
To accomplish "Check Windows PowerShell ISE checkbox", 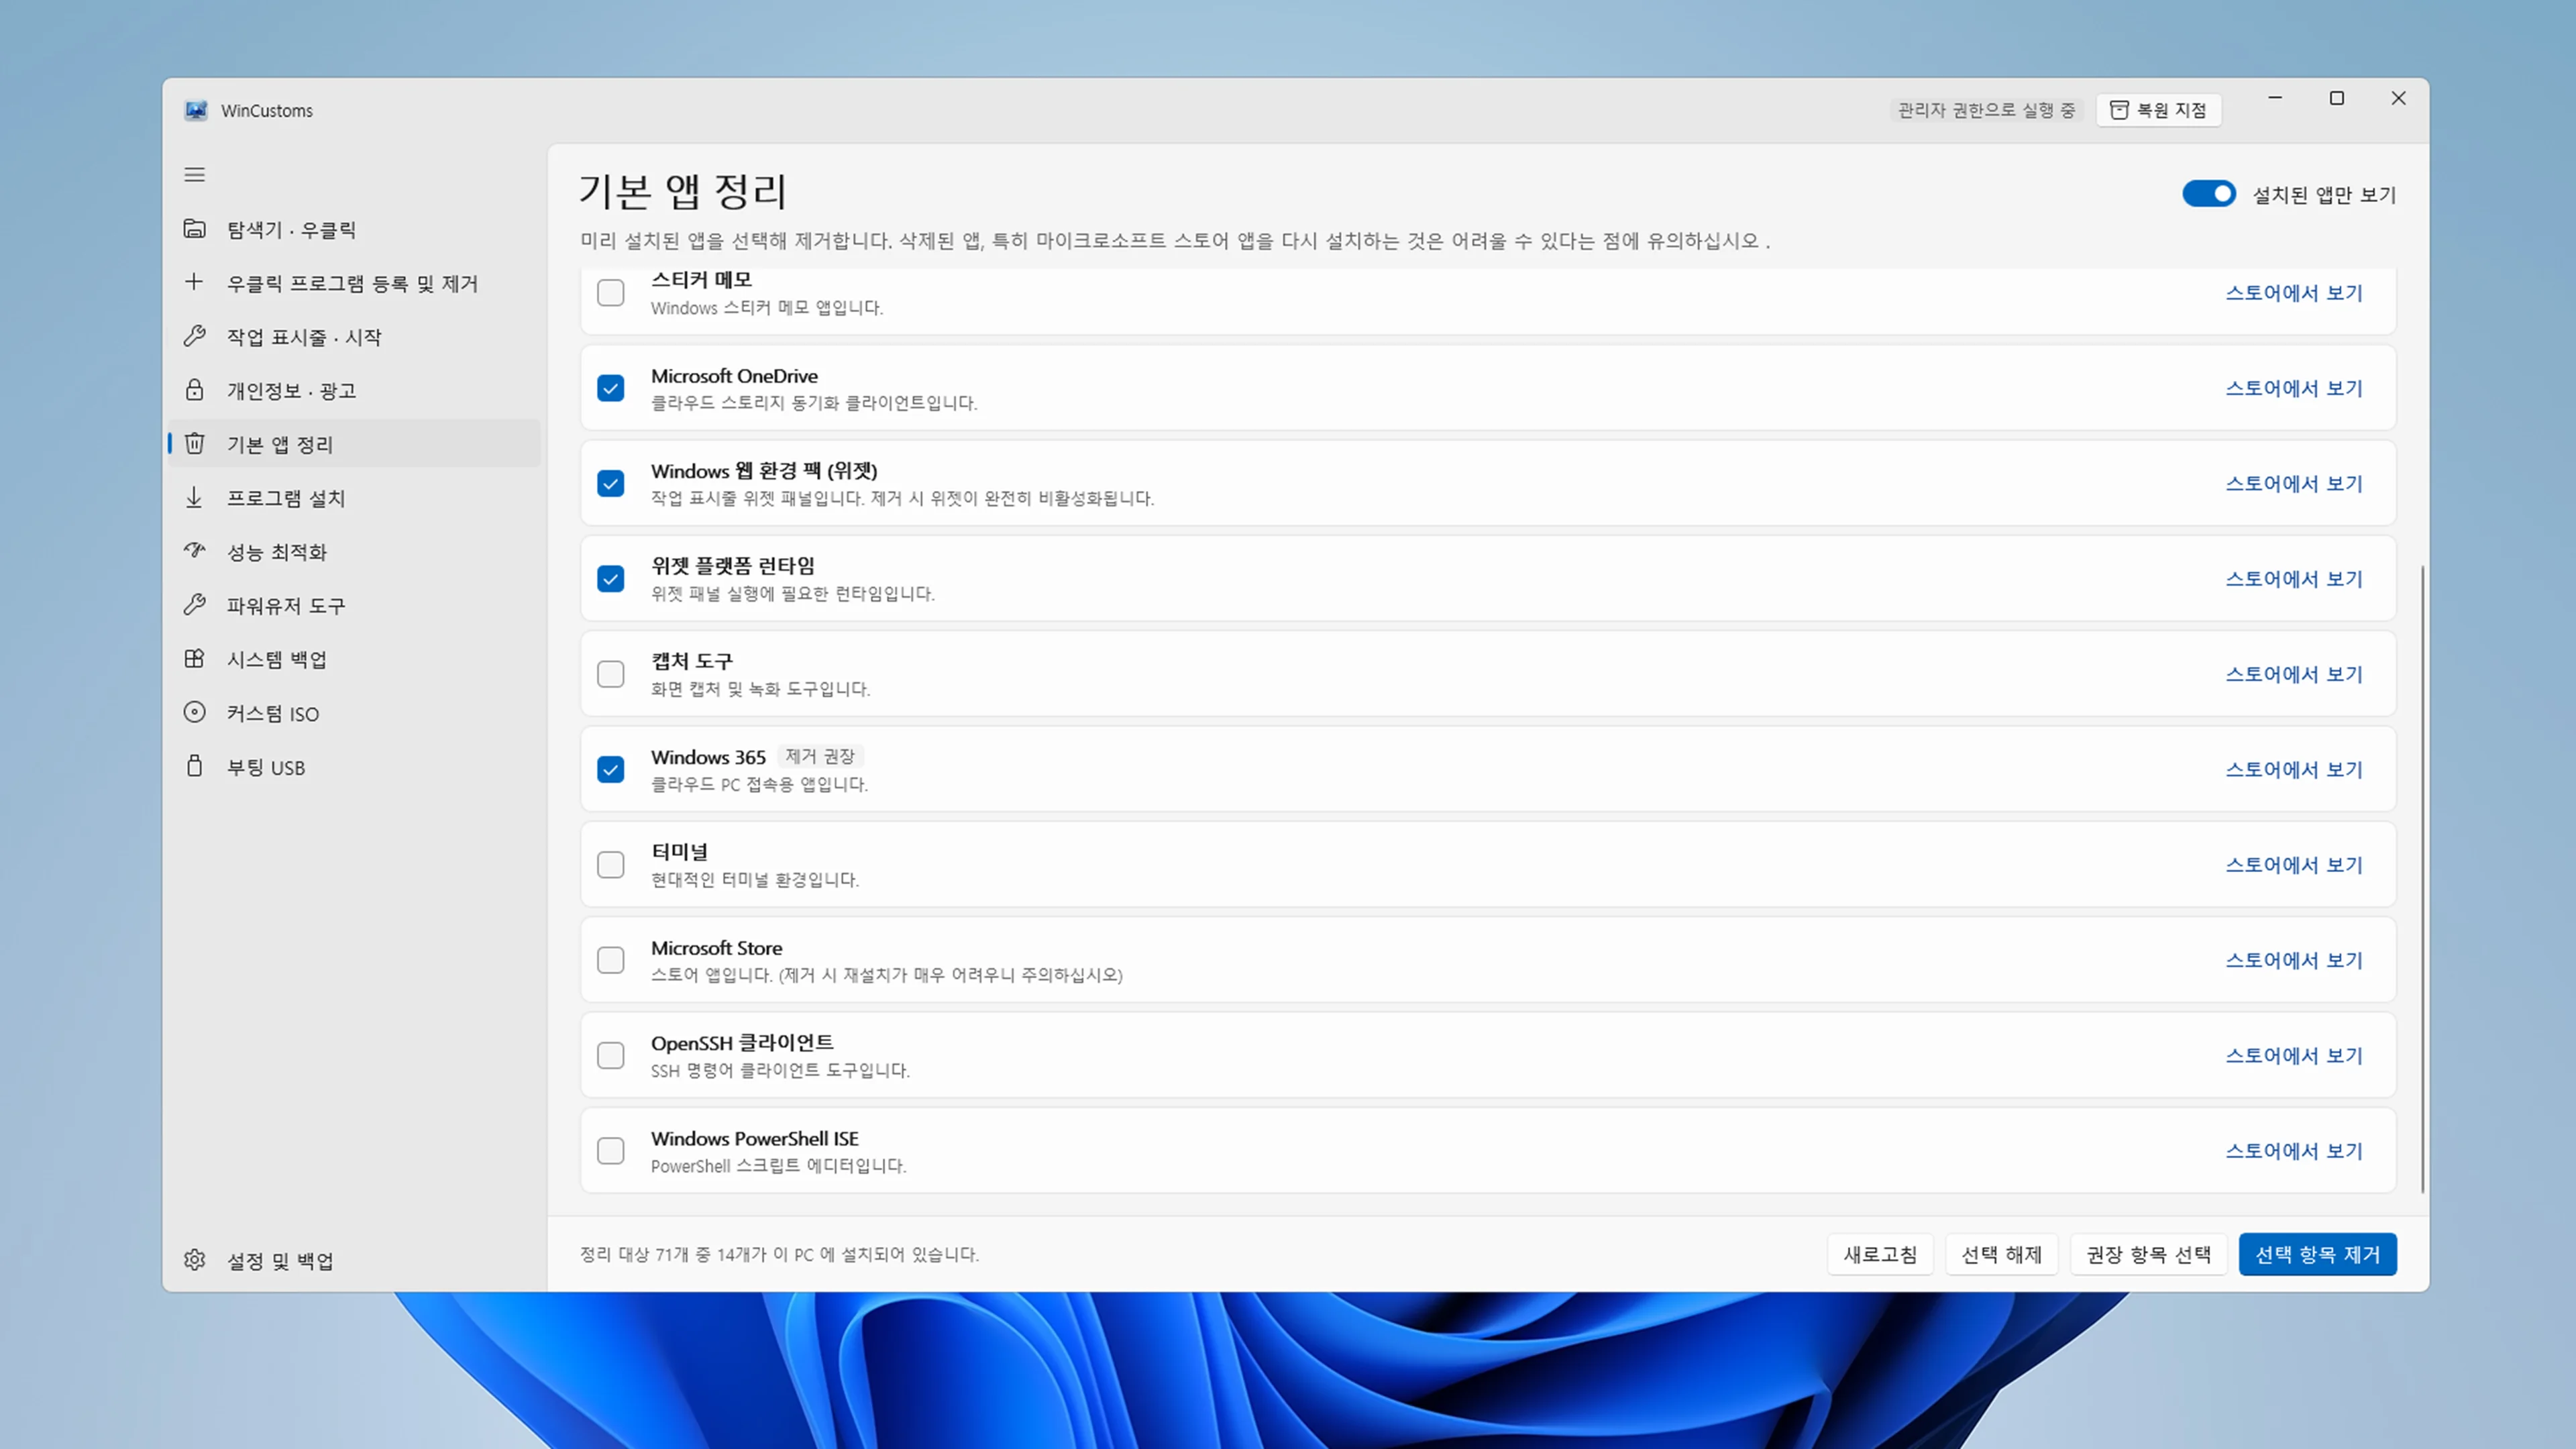I will coord(610,1151).
